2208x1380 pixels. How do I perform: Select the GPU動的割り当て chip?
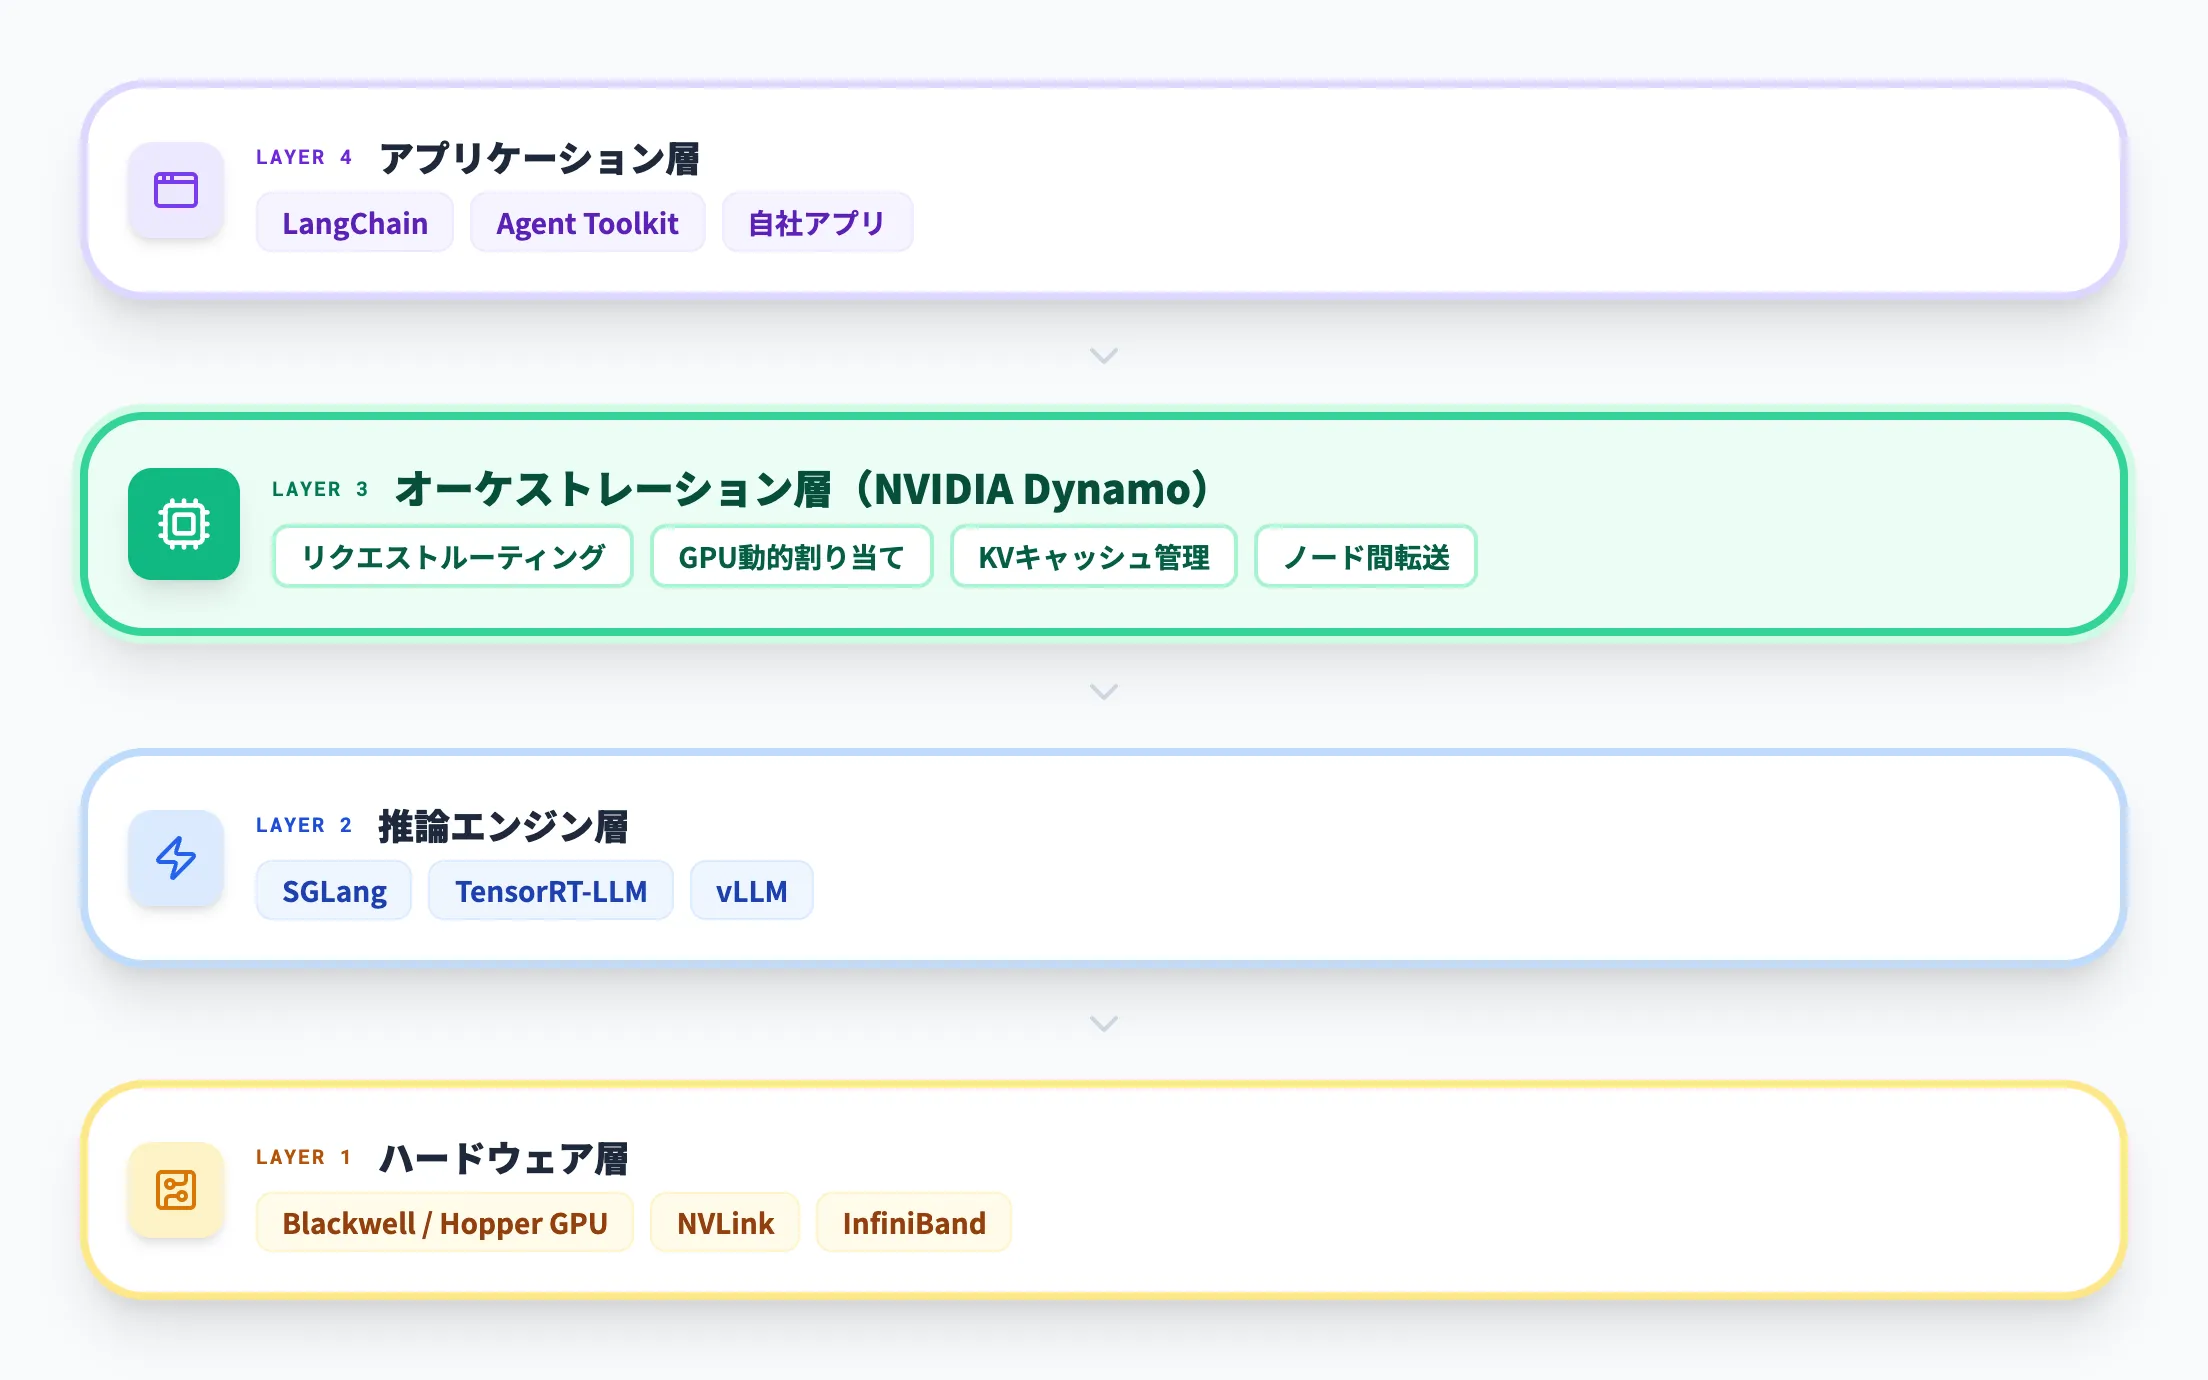click(x=791, y=557)
